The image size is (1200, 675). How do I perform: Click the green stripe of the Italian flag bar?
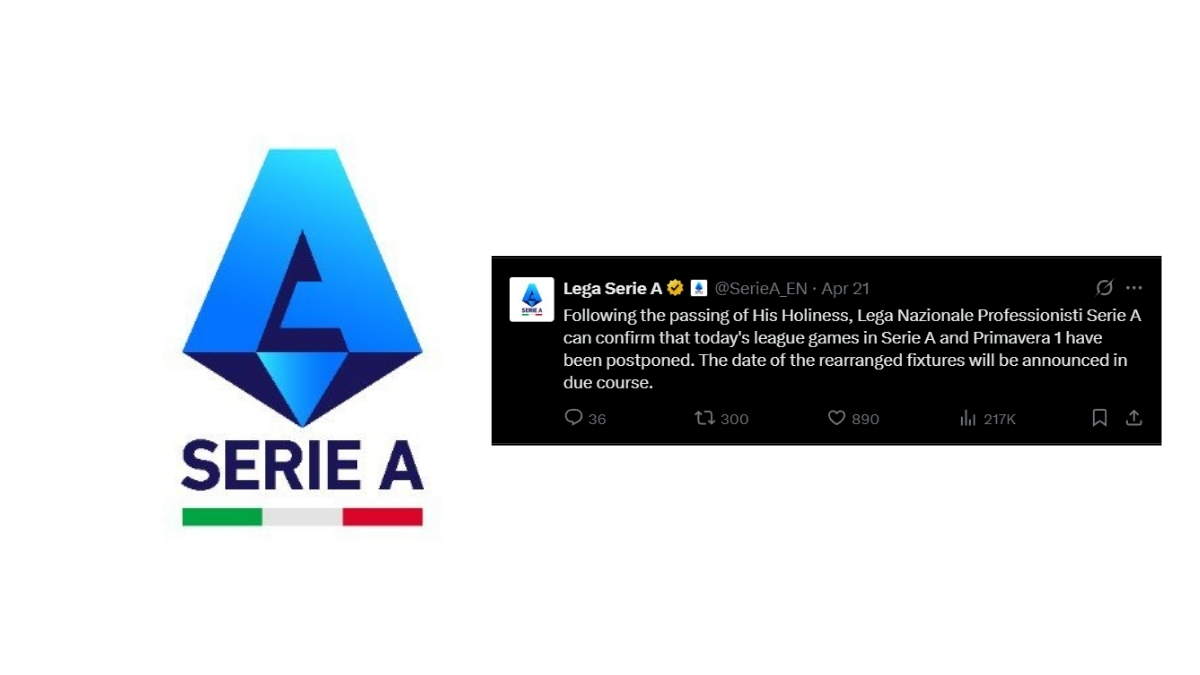222,517
